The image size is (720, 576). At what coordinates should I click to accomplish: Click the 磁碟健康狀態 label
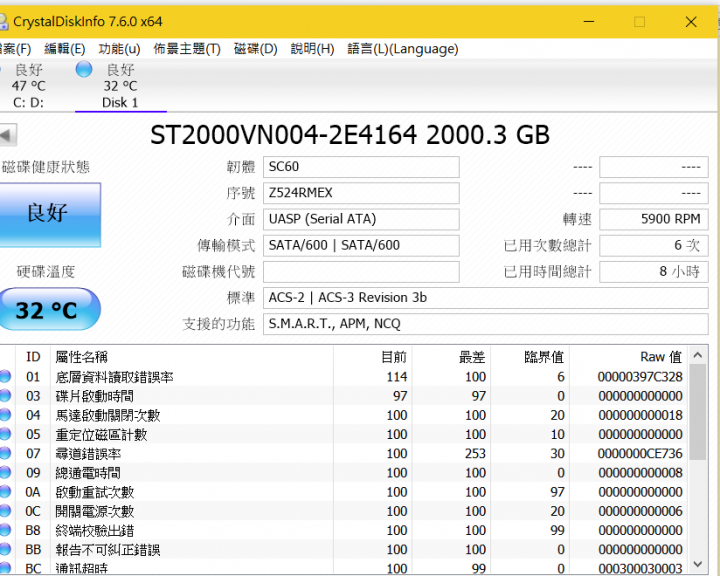tap(45, 167)
